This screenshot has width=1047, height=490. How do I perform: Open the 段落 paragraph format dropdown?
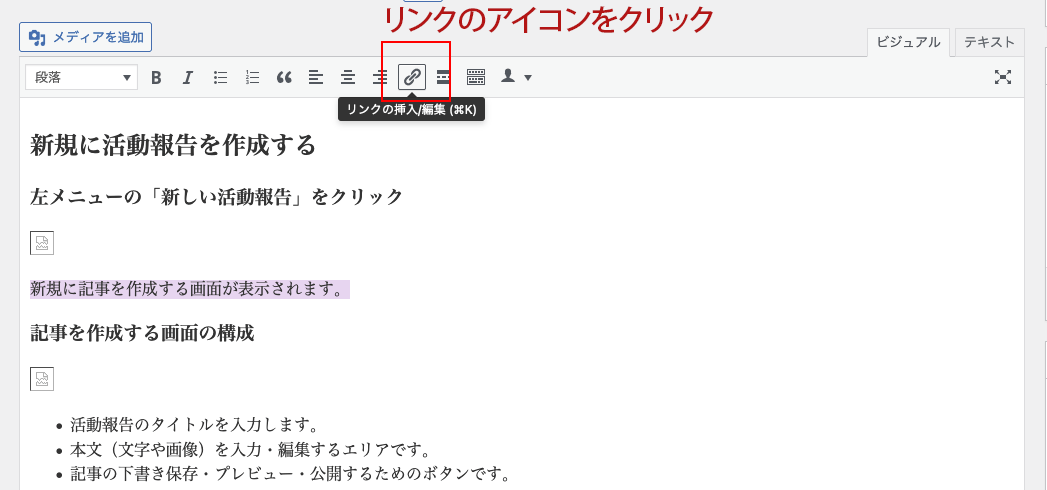[x=81, y=77]
